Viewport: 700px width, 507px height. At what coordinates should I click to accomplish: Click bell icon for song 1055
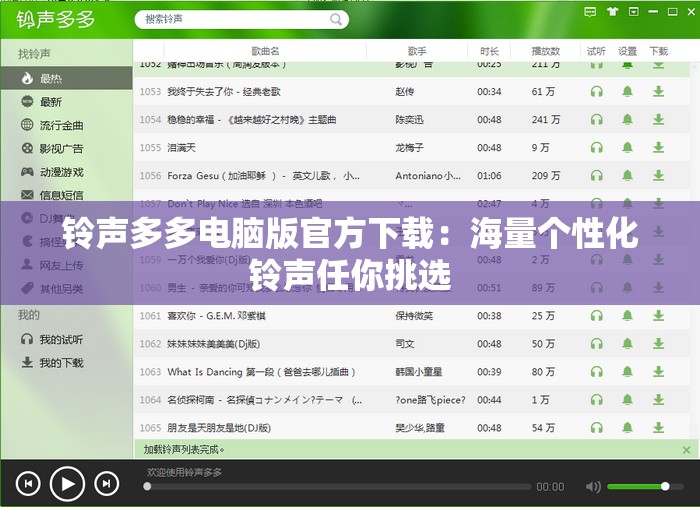627,148
